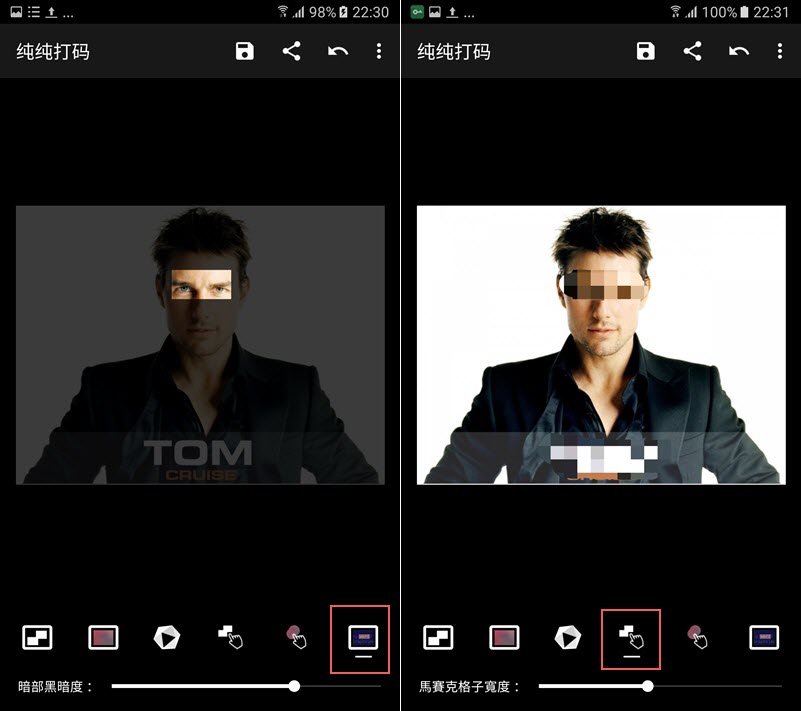This screenshot has height=711, width=801.
Task: Tap the pixelated photo in right screen
Action: (x=601, y=345)
